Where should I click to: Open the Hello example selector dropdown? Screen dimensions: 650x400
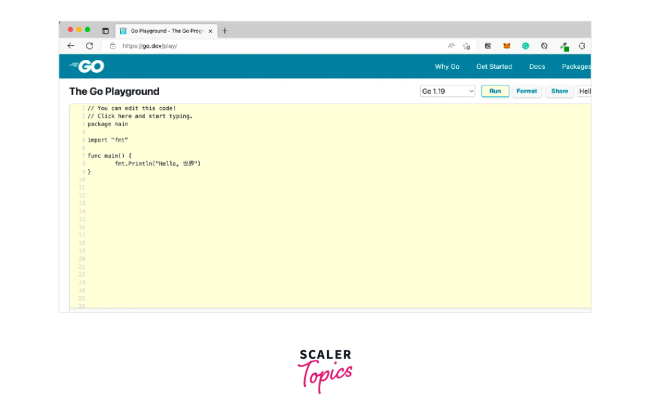click(584, 91)
